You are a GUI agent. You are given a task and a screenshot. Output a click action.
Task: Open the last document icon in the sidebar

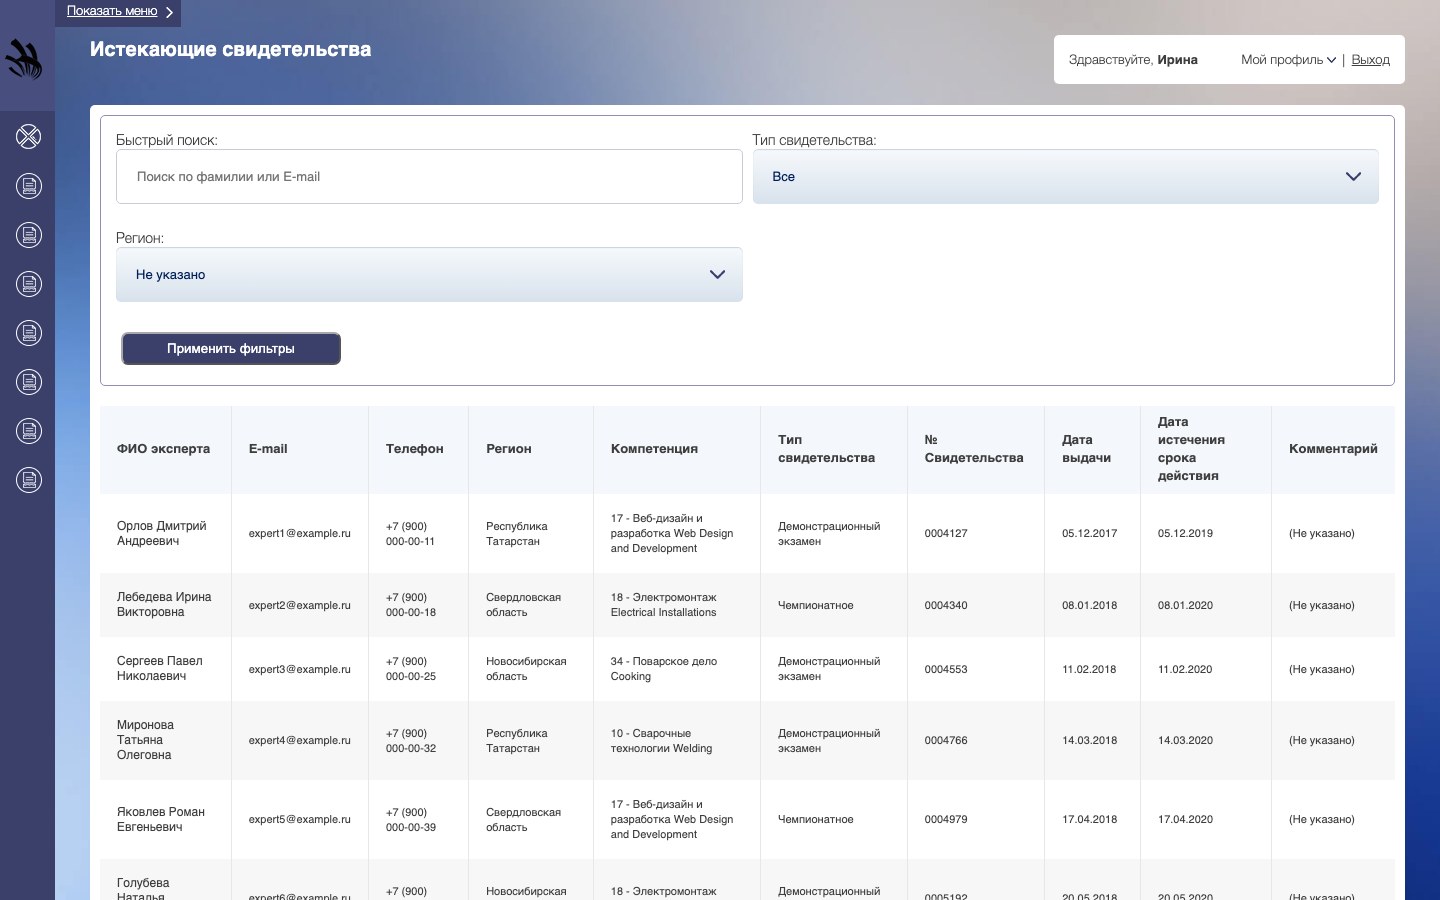coord(28,479)
